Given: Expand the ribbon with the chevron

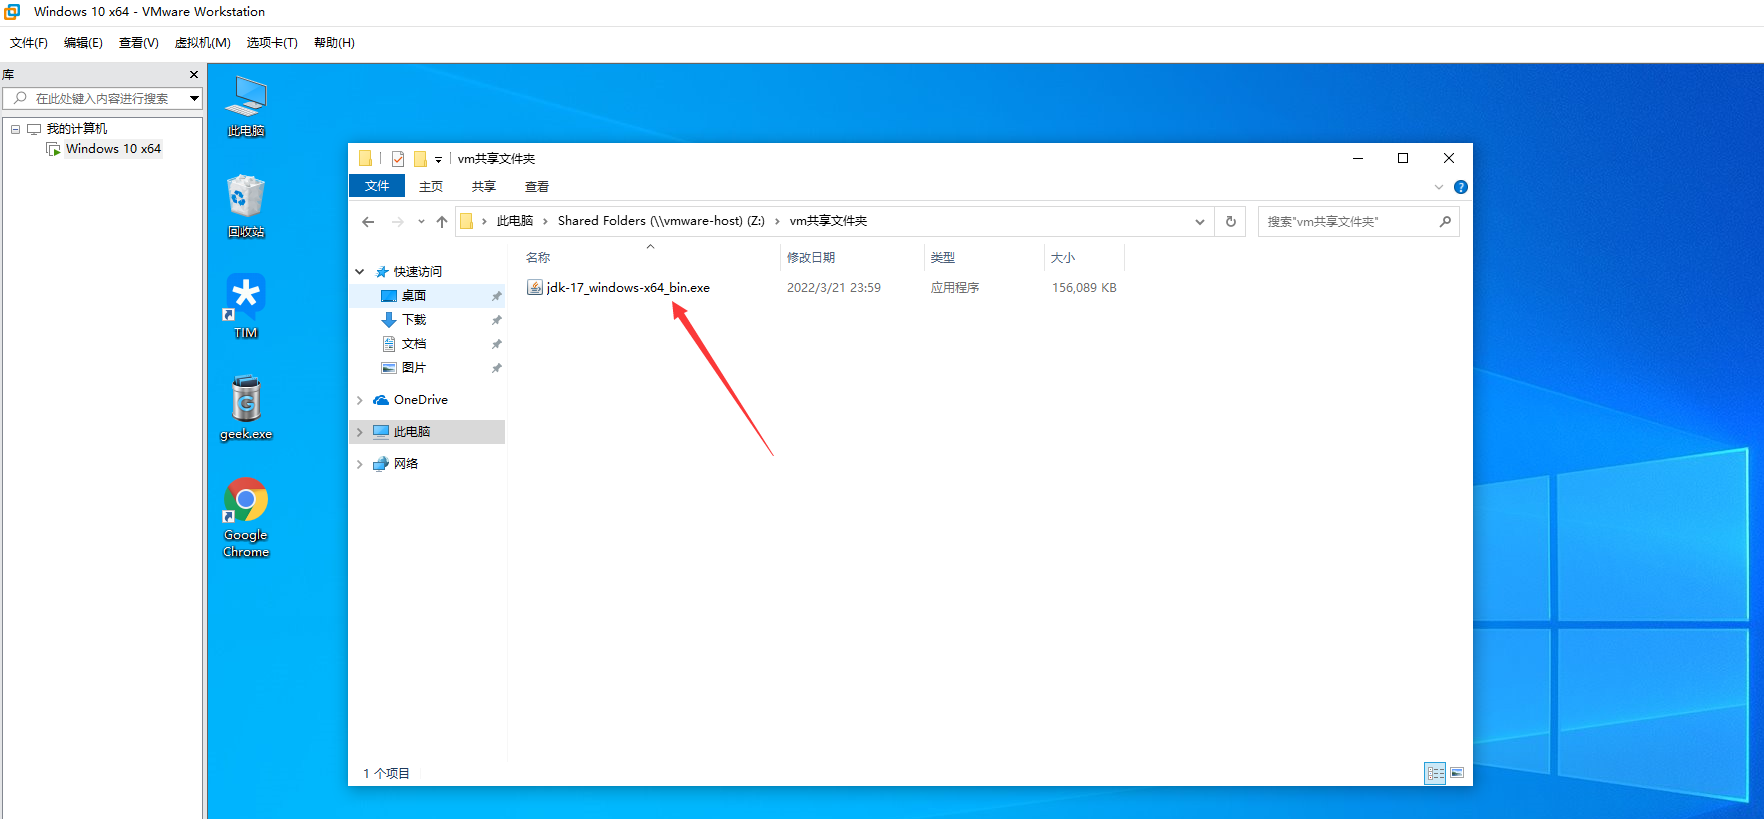Looking at the screenshot, I should pyautogui.click(x=1439, y=187).
